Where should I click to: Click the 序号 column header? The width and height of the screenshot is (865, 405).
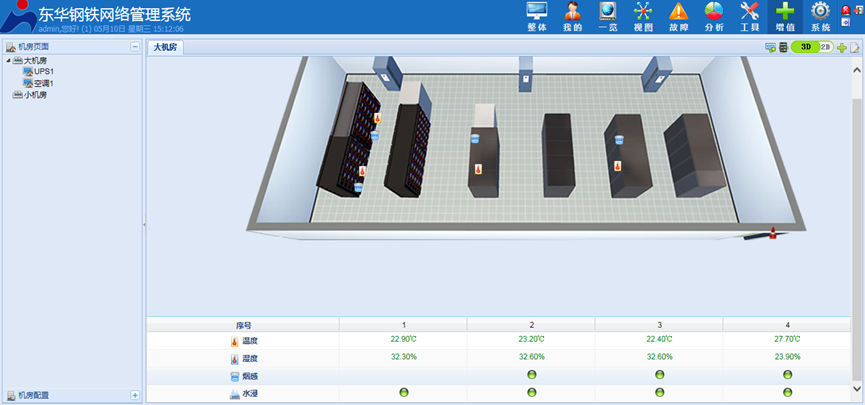[x=243, y=325]
